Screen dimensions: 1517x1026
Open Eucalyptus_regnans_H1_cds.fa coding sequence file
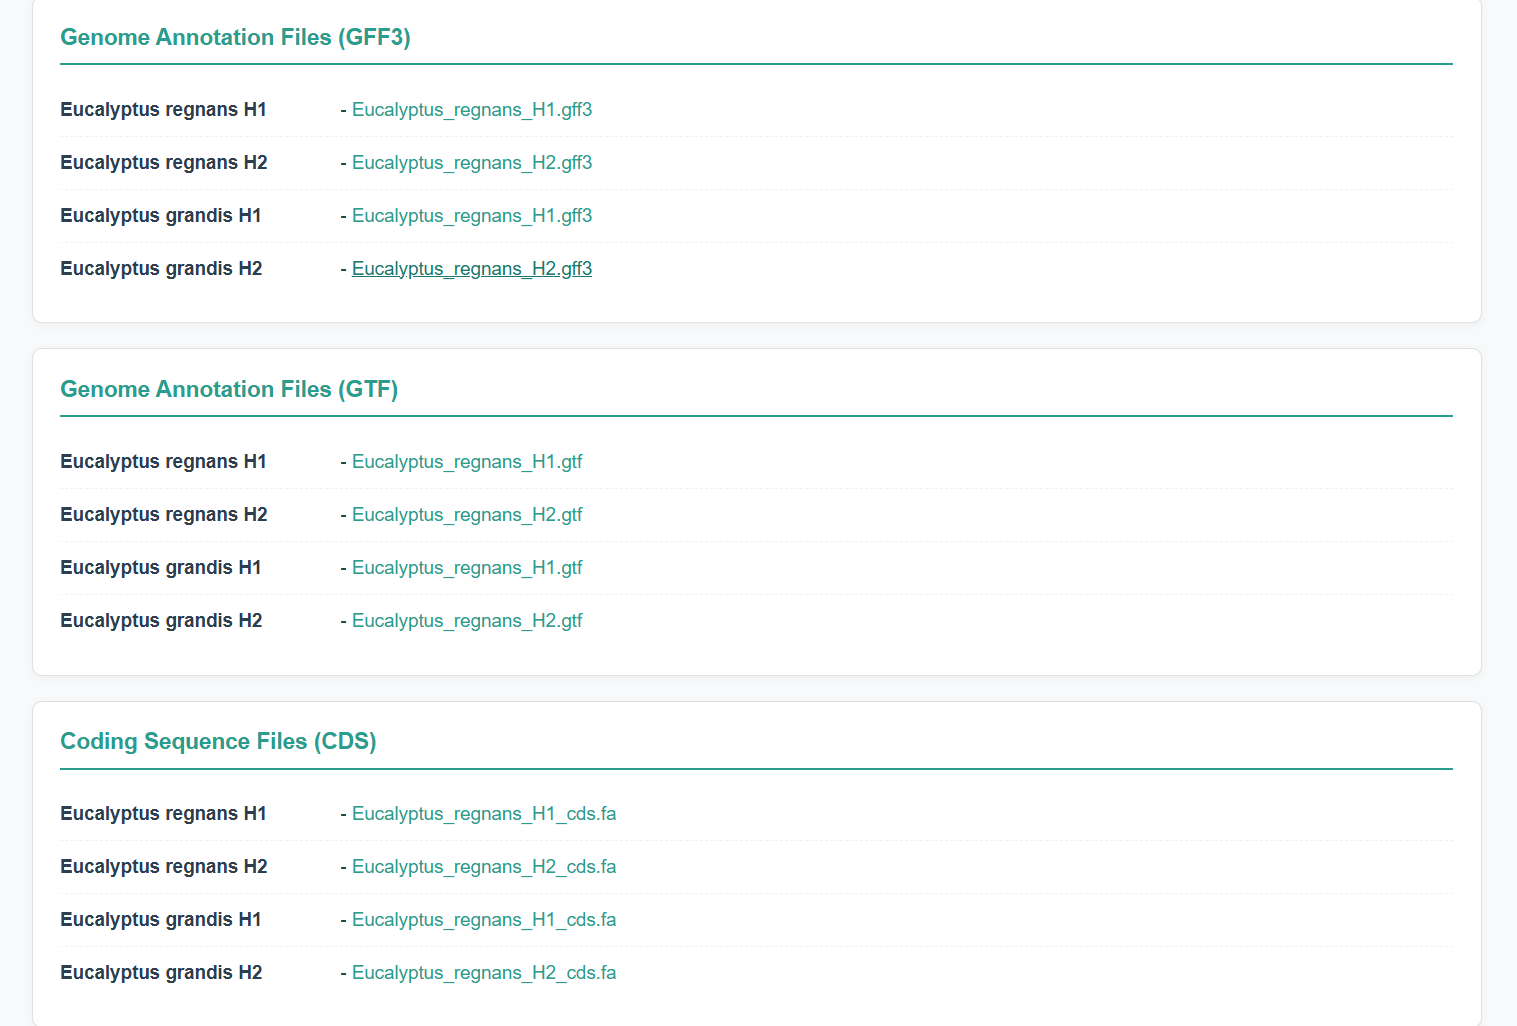[x=483, y=814]
